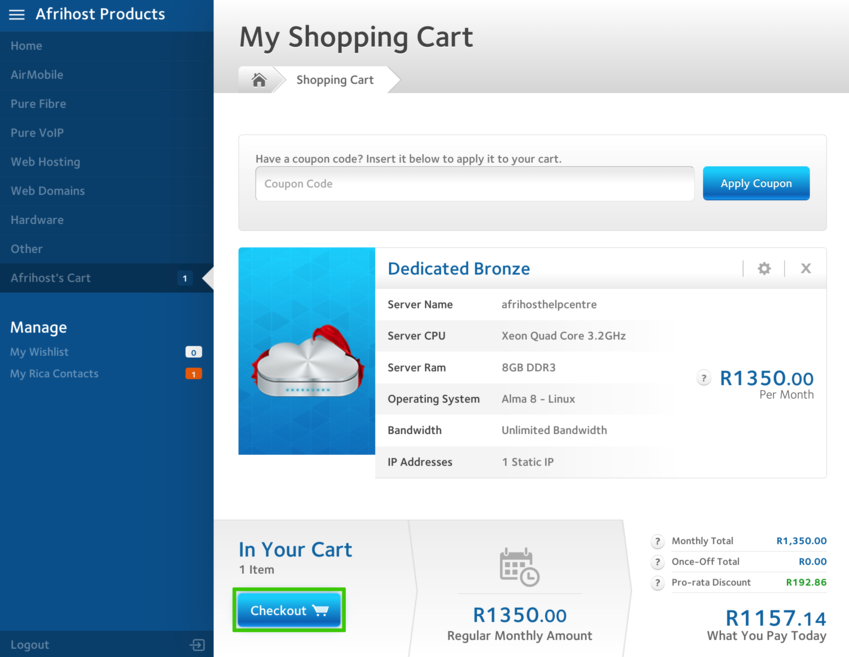
Task: Click the Checkout button
Action: click(289, 610)
